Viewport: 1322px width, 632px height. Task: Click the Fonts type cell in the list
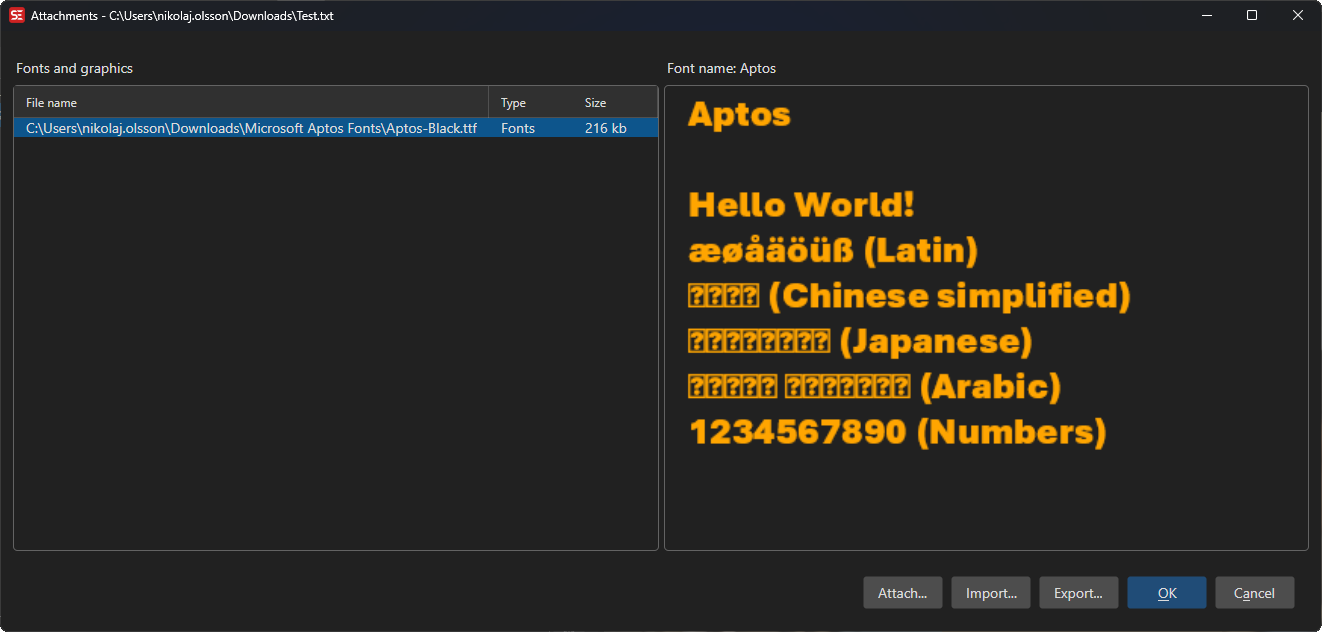pos(517,127)
